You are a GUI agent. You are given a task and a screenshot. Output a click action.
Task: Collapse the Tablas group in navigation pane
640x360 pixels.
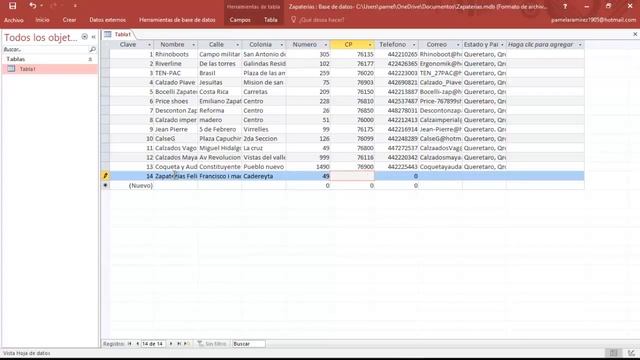(x=90, y=59)
